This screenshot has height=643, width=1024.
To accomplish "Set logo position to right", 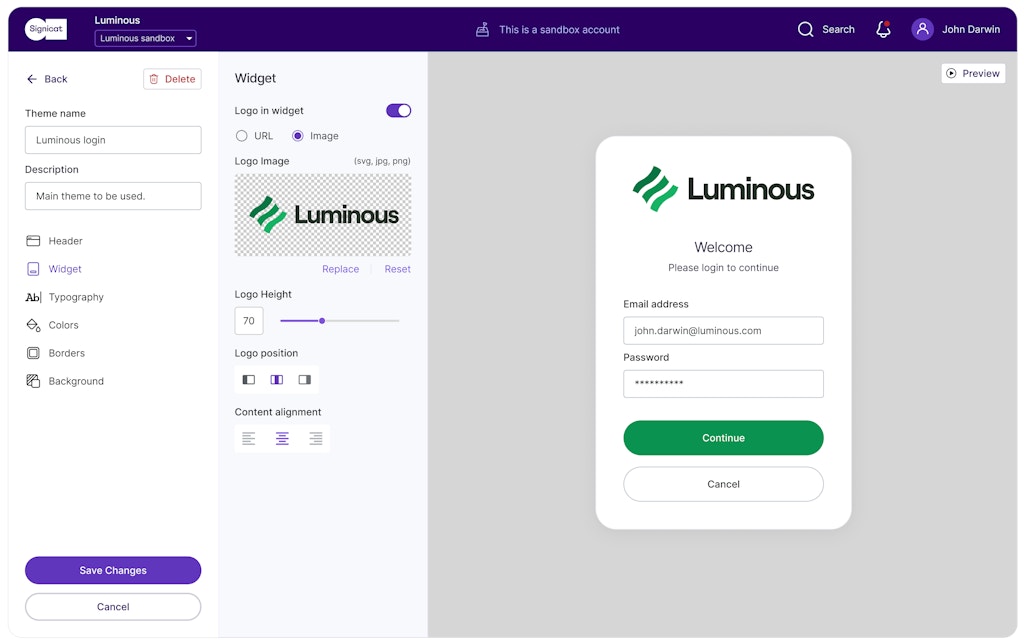I will click(305, 380).
